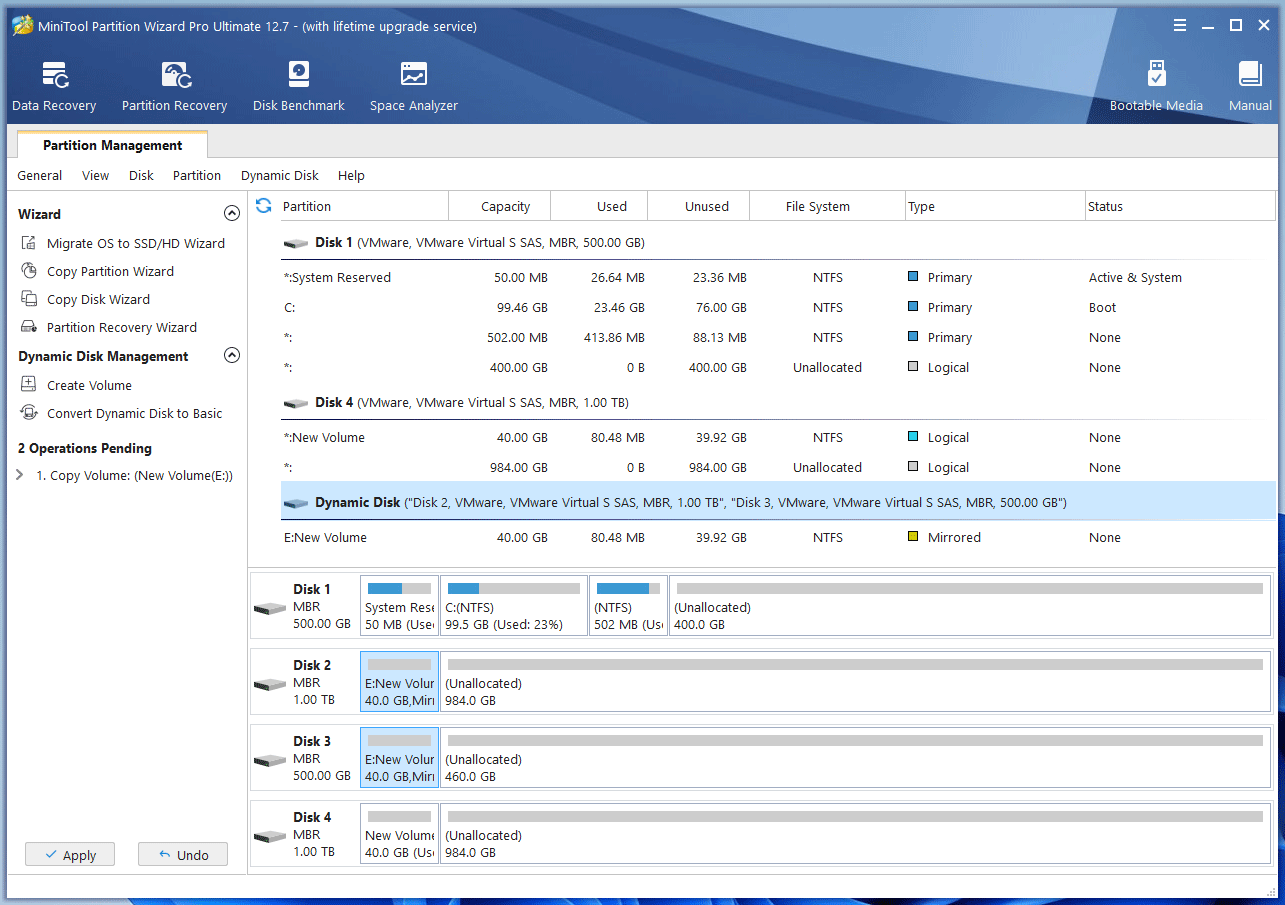Viewport: 1285px width, 905px height.
Task: Select System Reserved partition row
Action: pyautogui.click(x=778, y=278)
